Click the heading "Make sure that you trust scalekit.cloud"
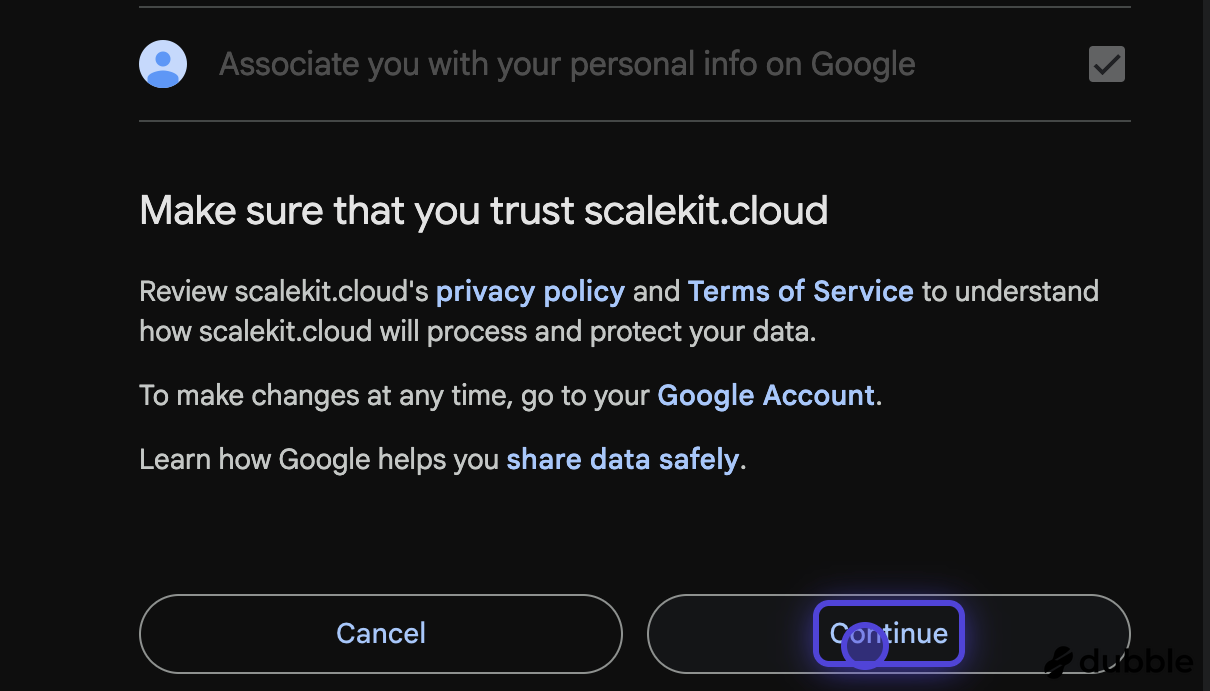 pyautogui.click(x=484, y=210)
